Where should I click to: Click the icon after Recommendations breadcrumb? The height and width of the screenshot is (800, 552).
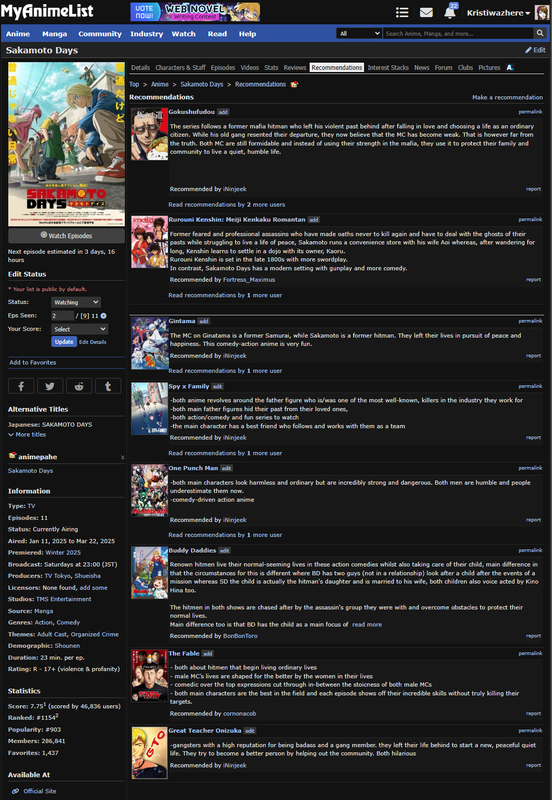294,84
